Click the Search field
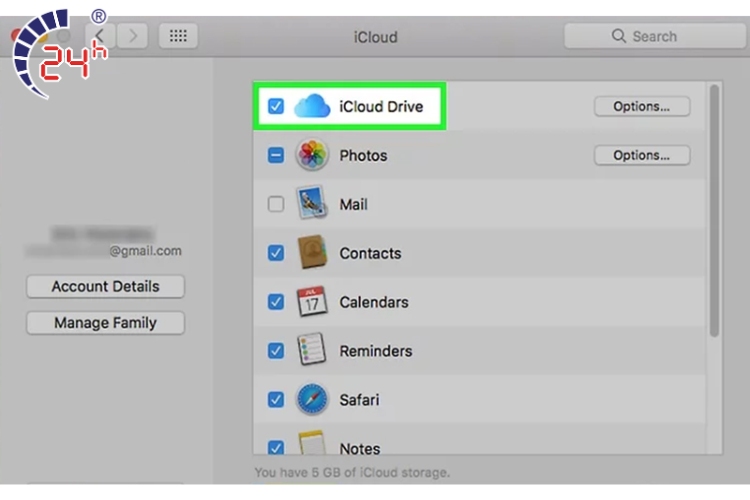 point(655,36)
